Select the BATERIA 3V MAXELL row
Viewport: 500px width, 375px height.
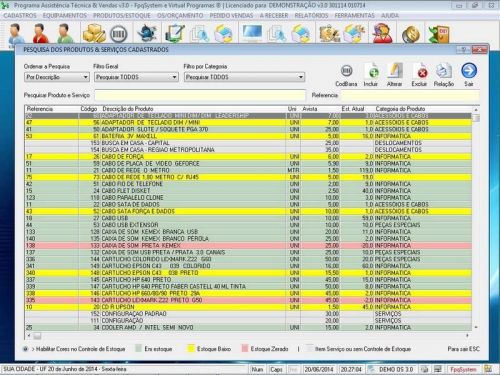(248, 136)
